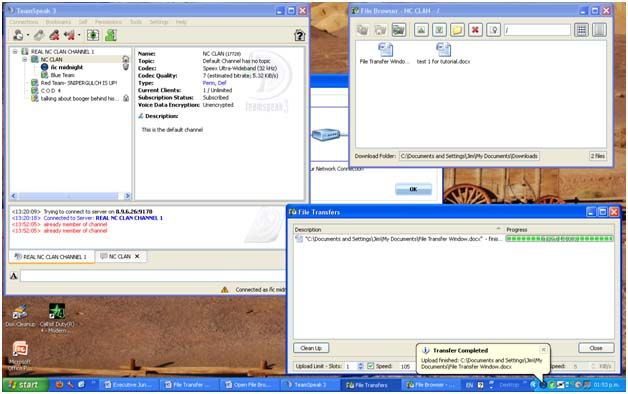Click the path input field in File Browser
The height and width of the screenshot is (394, 628).
[537, 30]
